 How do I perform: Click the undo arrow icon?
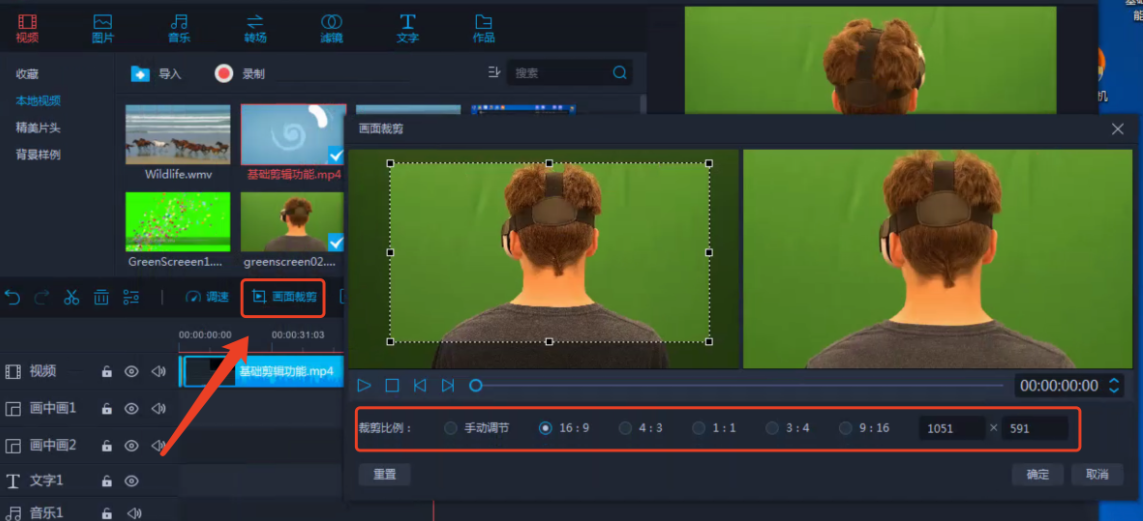click(x=12, y=297)
